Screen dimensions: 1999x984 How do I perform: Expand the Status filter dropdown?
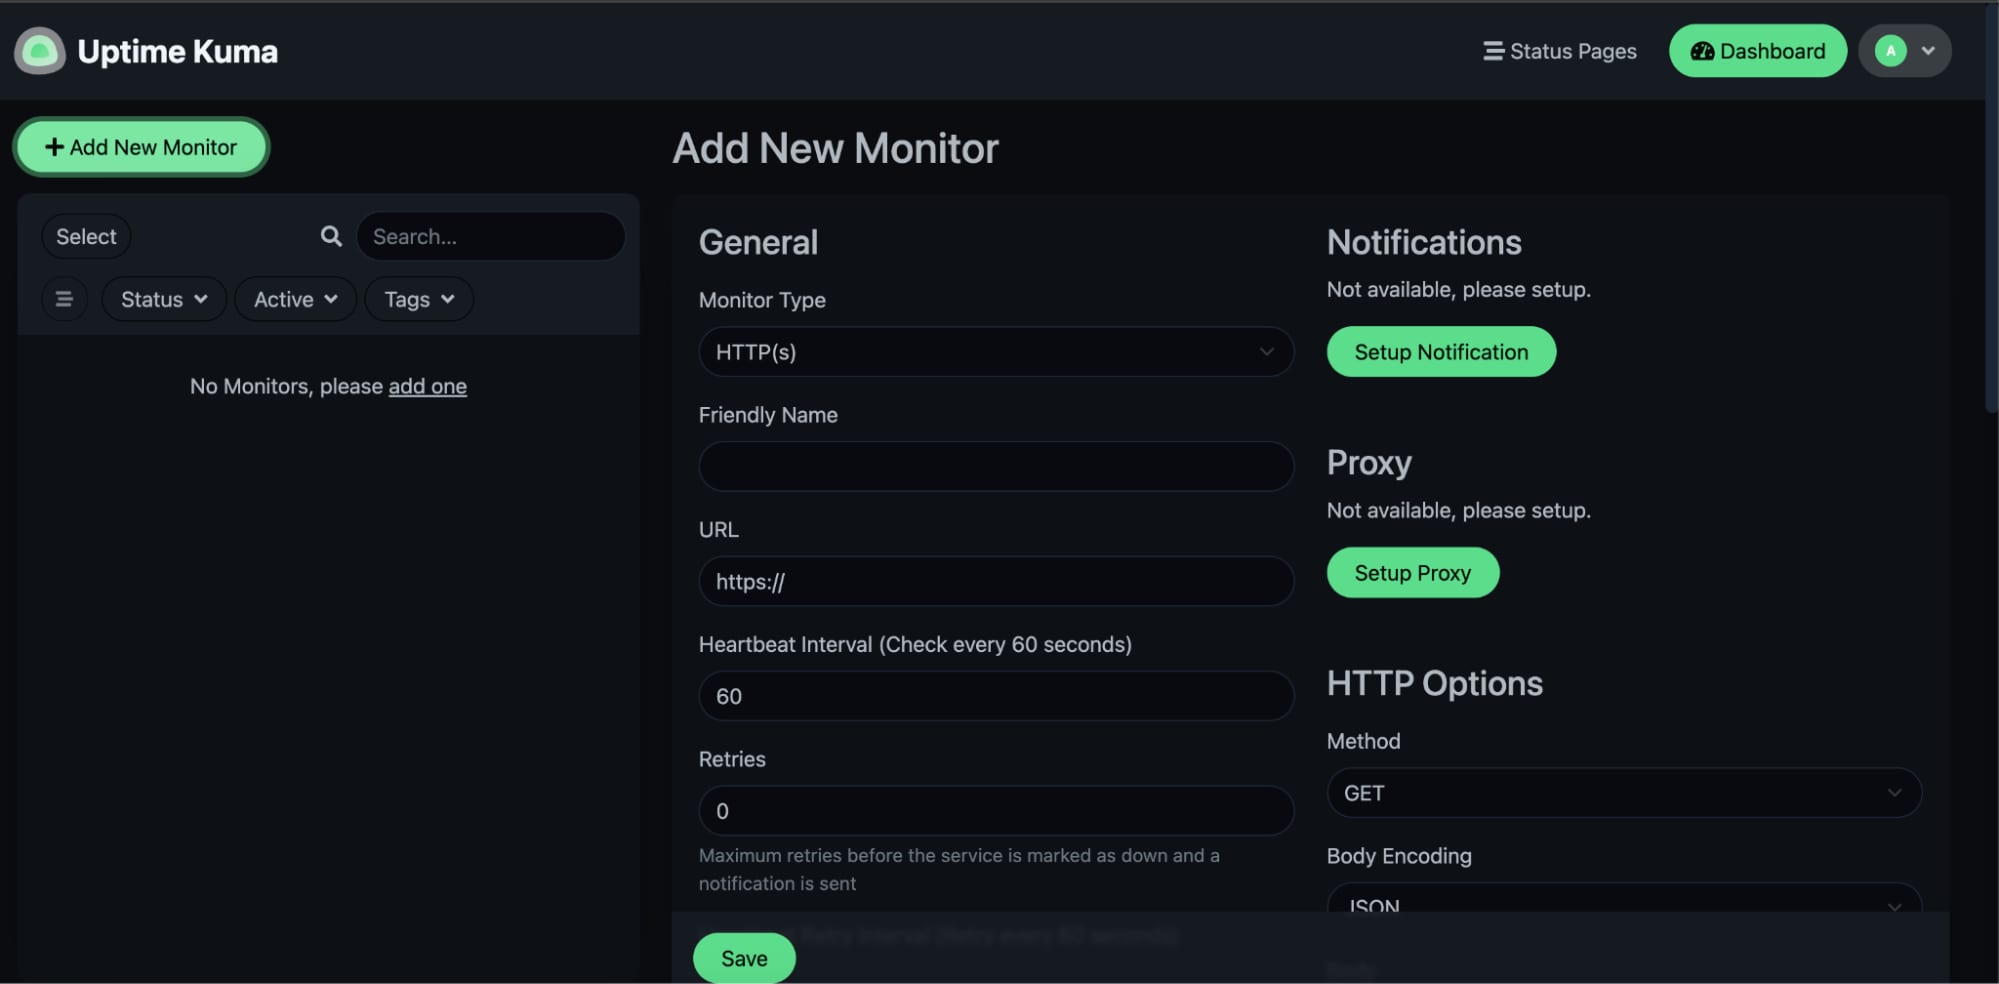click(x=163, y=298)
